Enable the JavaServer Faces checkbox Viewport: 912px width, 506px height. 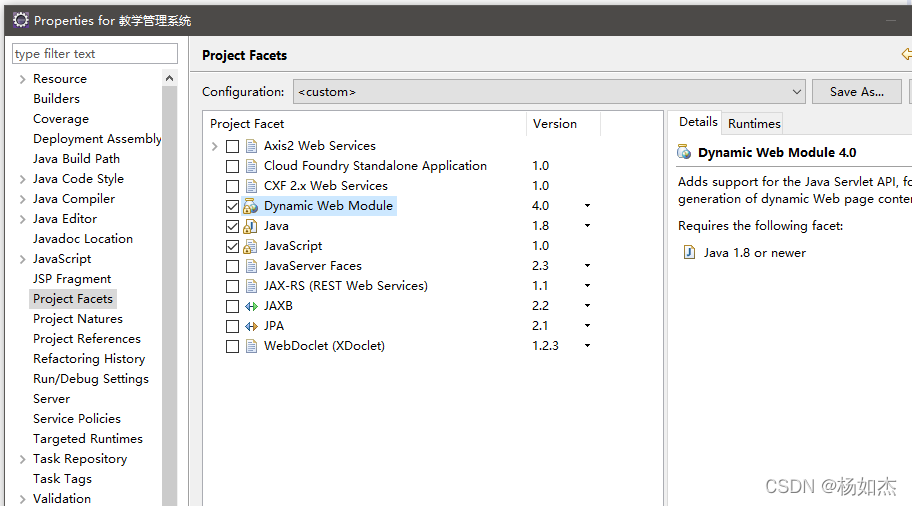click(x=233, y=266)
